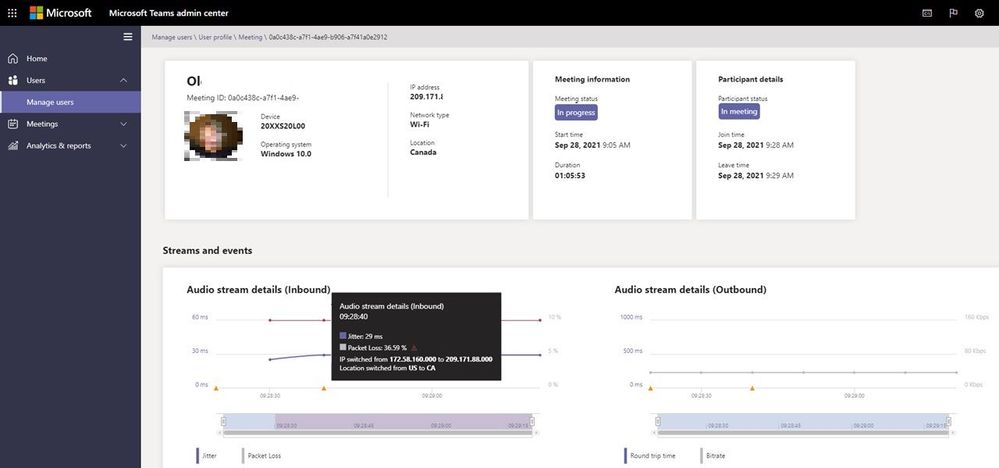Click the user's profile picture
Screen dimensions: 999x468
click(213, 136)
